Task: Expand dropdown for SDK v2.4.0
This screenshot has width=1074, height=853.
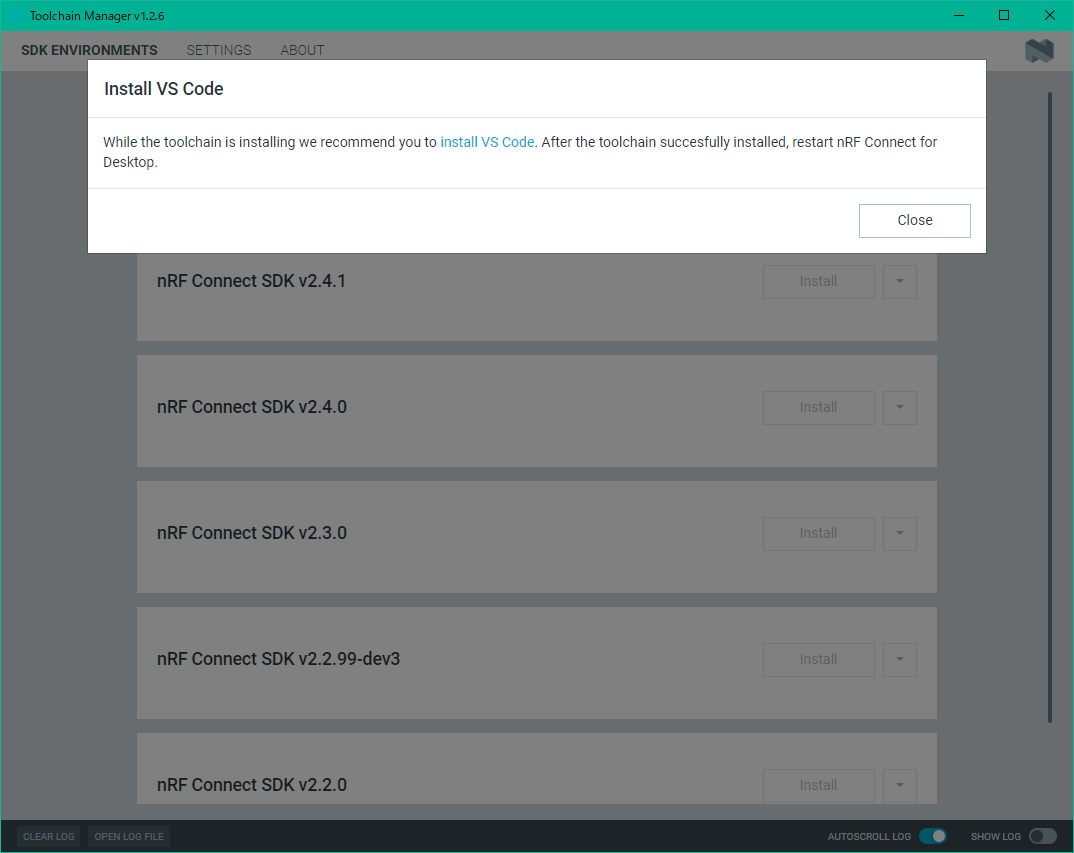Action: pyautogui.click(x=900, y=408)
